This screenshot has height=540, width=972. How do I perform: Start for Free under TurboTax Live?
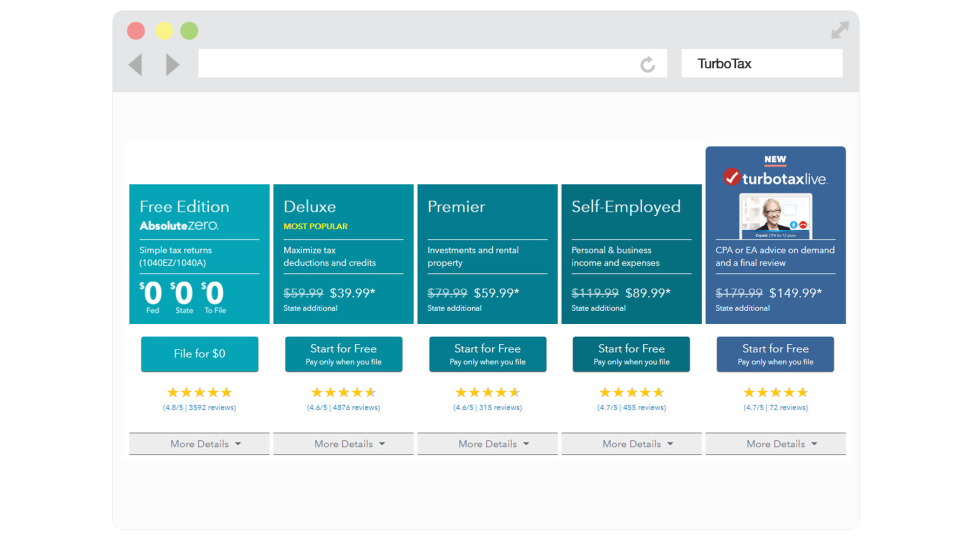point(775,354)
